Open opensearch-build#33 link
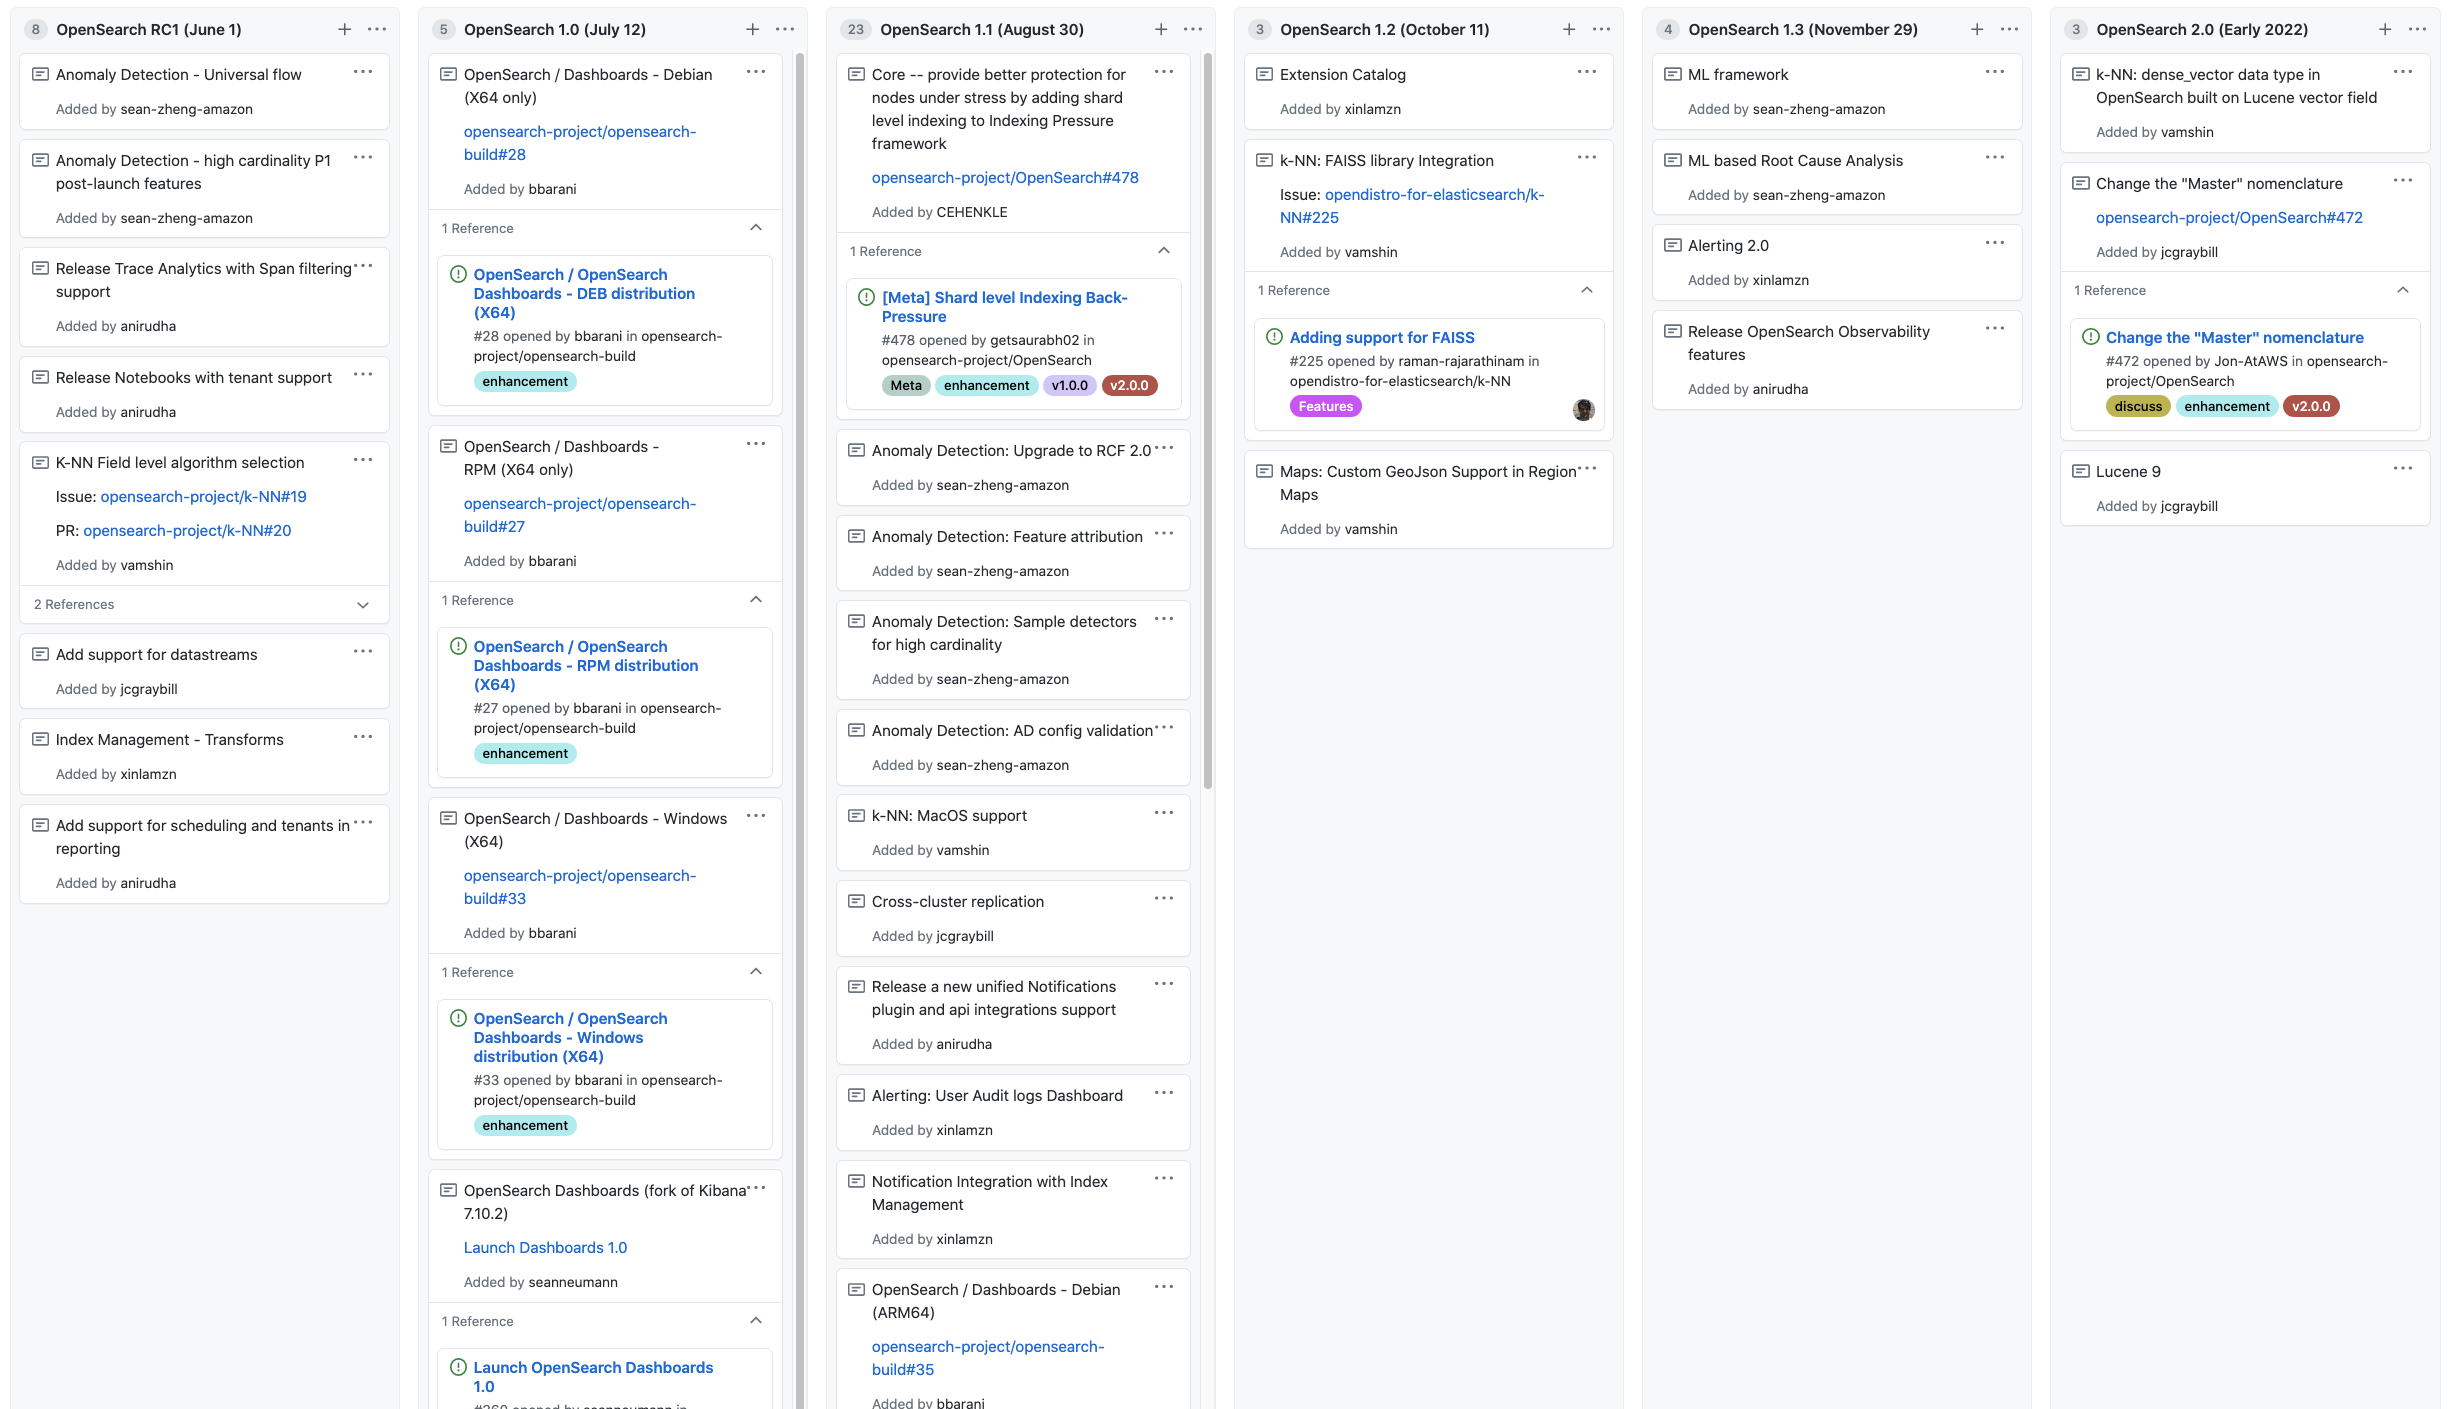2448x1409 pixels. (x=580, y=887)
